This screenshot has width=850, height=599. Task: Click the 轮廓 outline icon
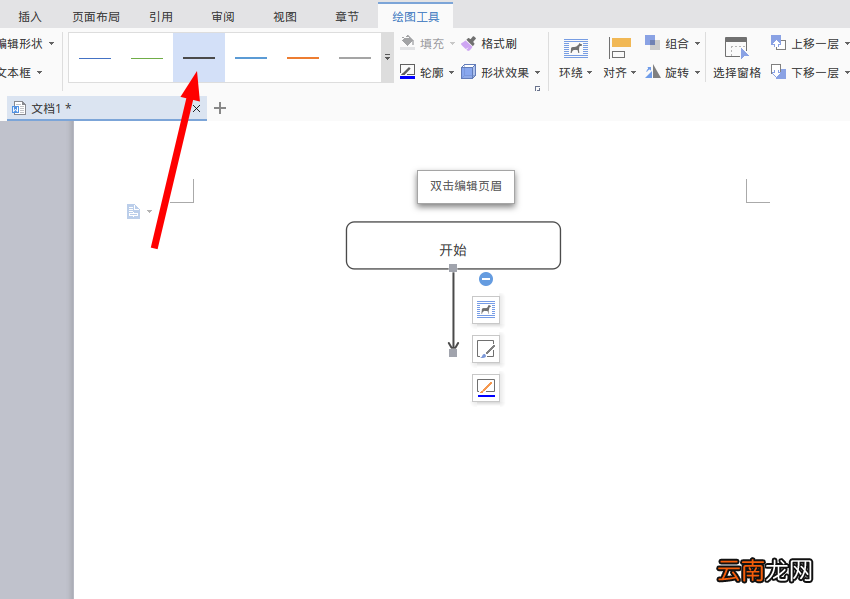pos(408,72)
